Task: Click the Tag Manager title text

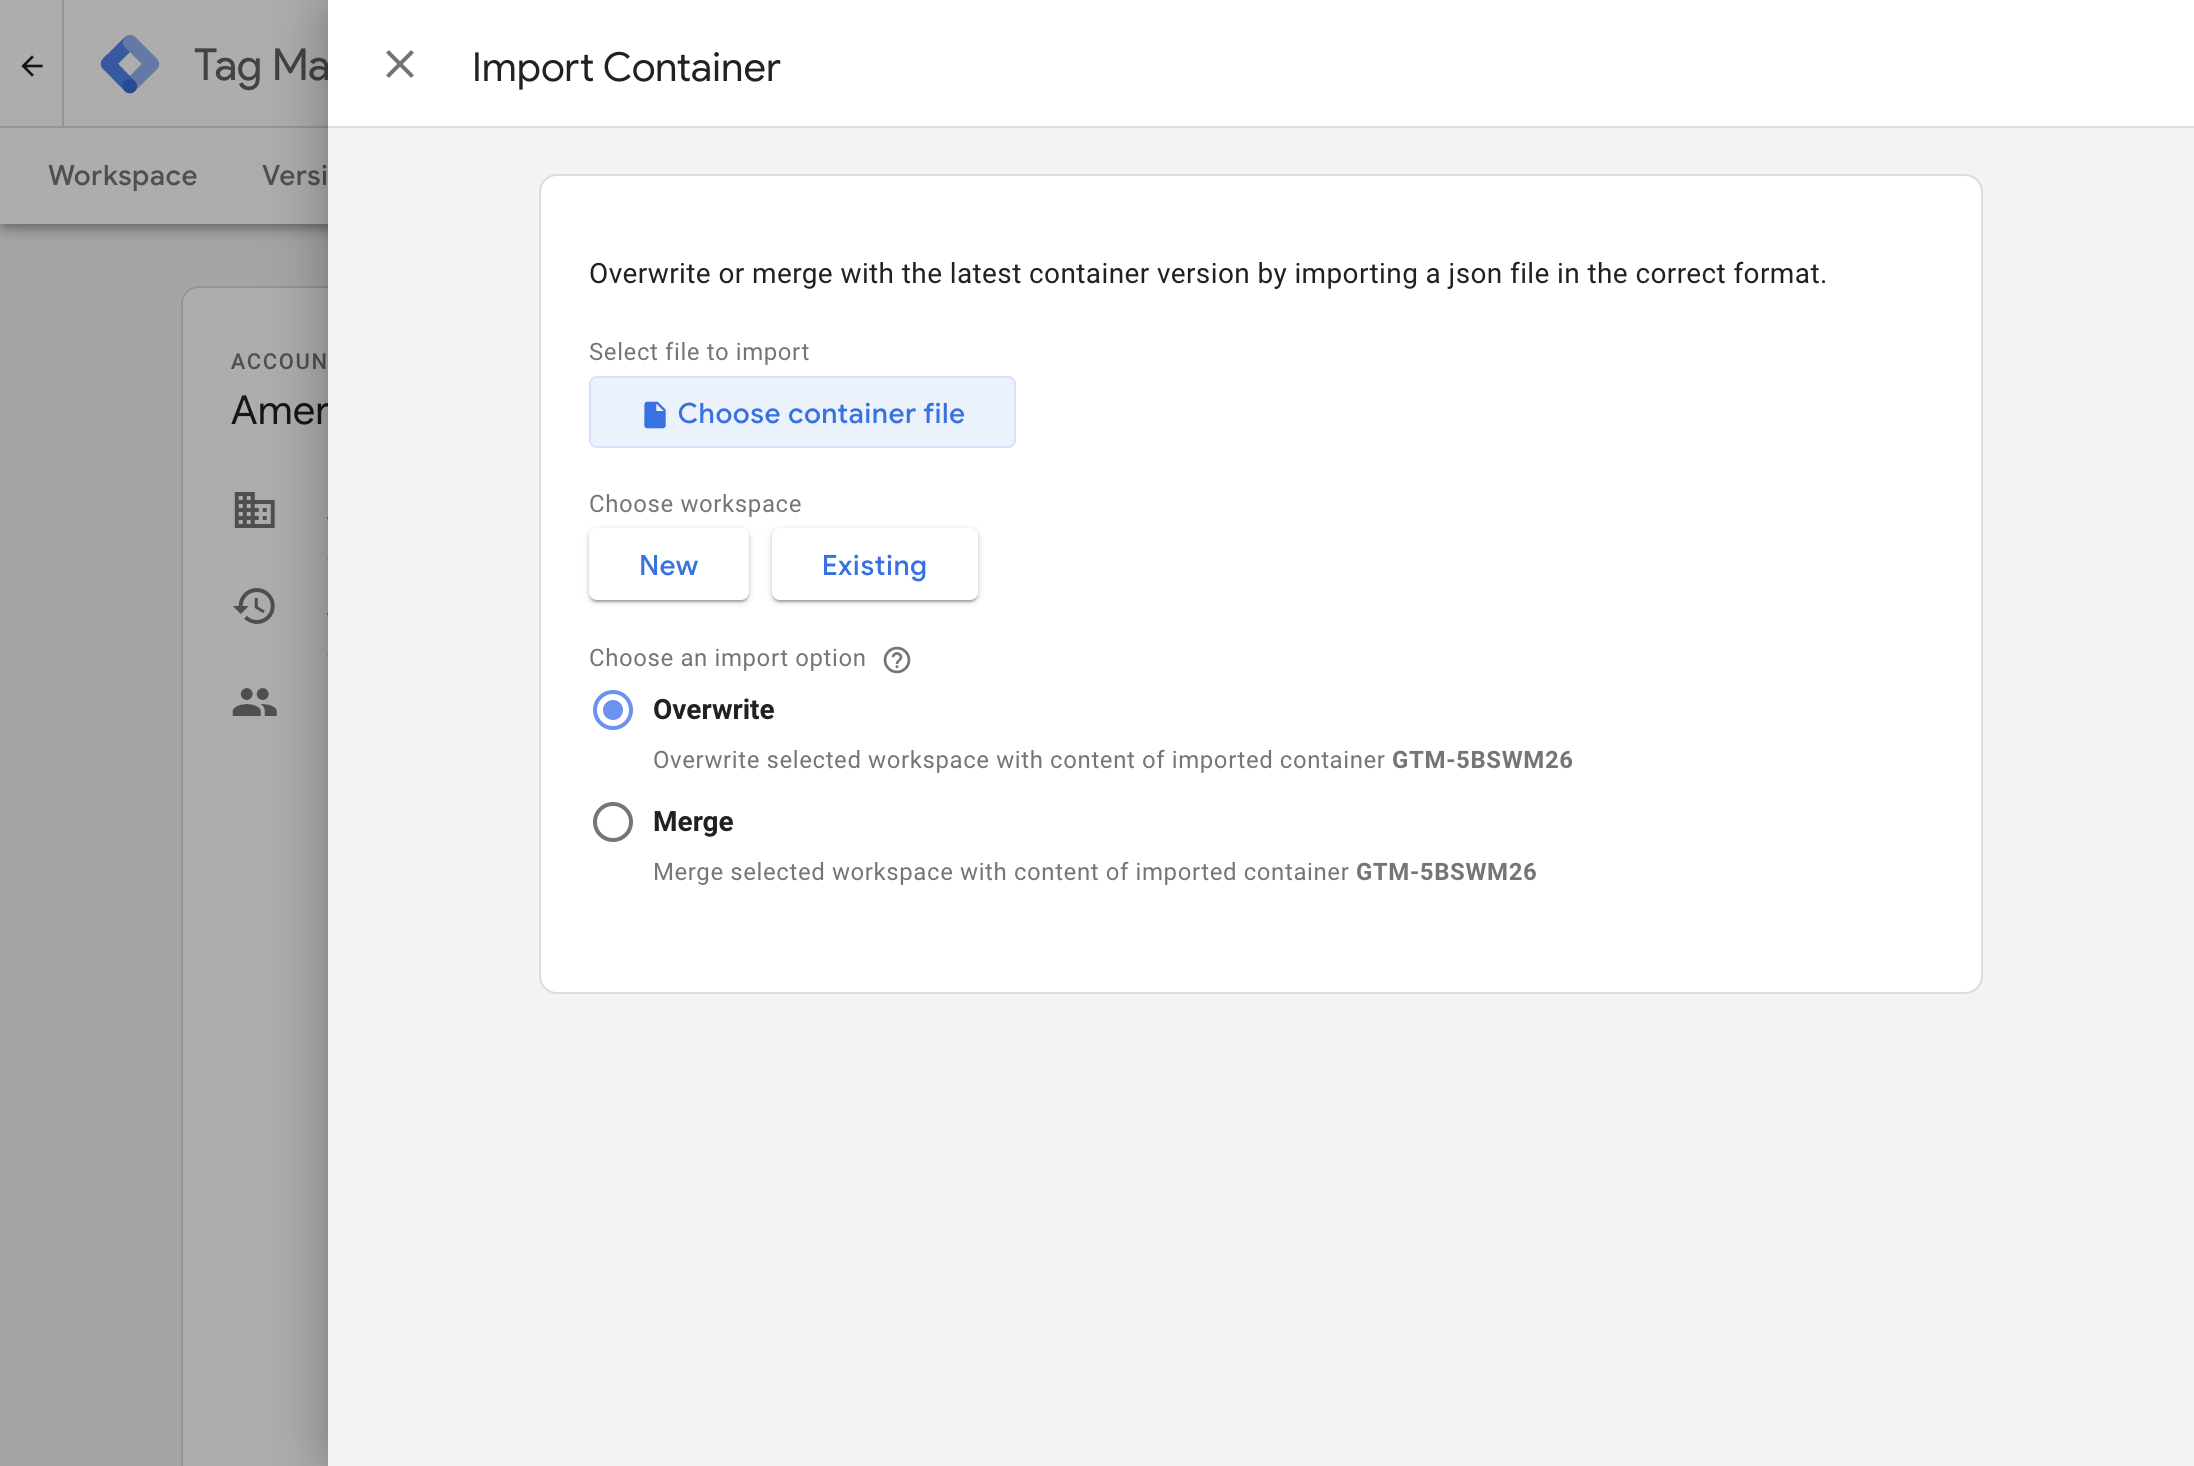Action: (x=261, y=66)
